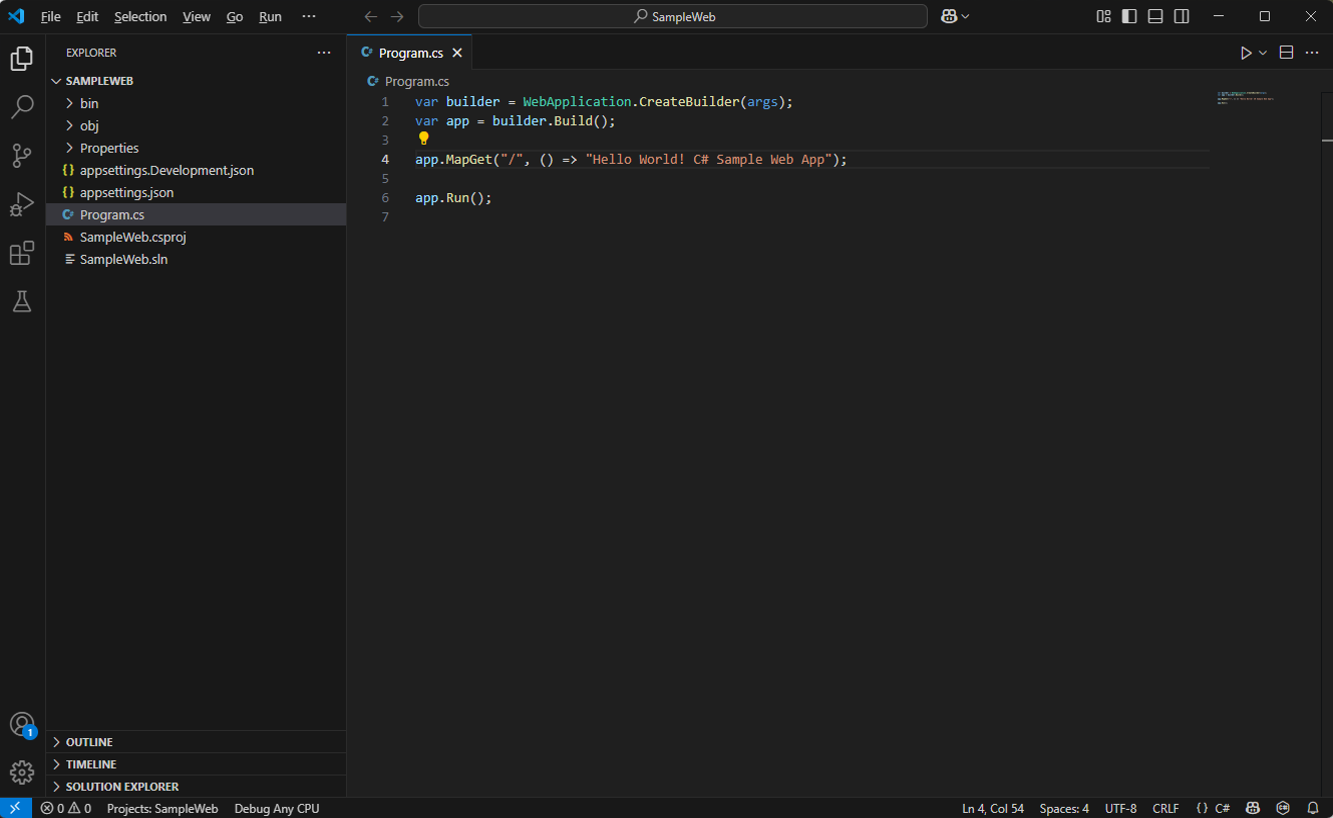Click the Accounts icon in activity bar
The height and width of the screenshot is (818, 1333).
pyautogui.click(x=22, y=724)
